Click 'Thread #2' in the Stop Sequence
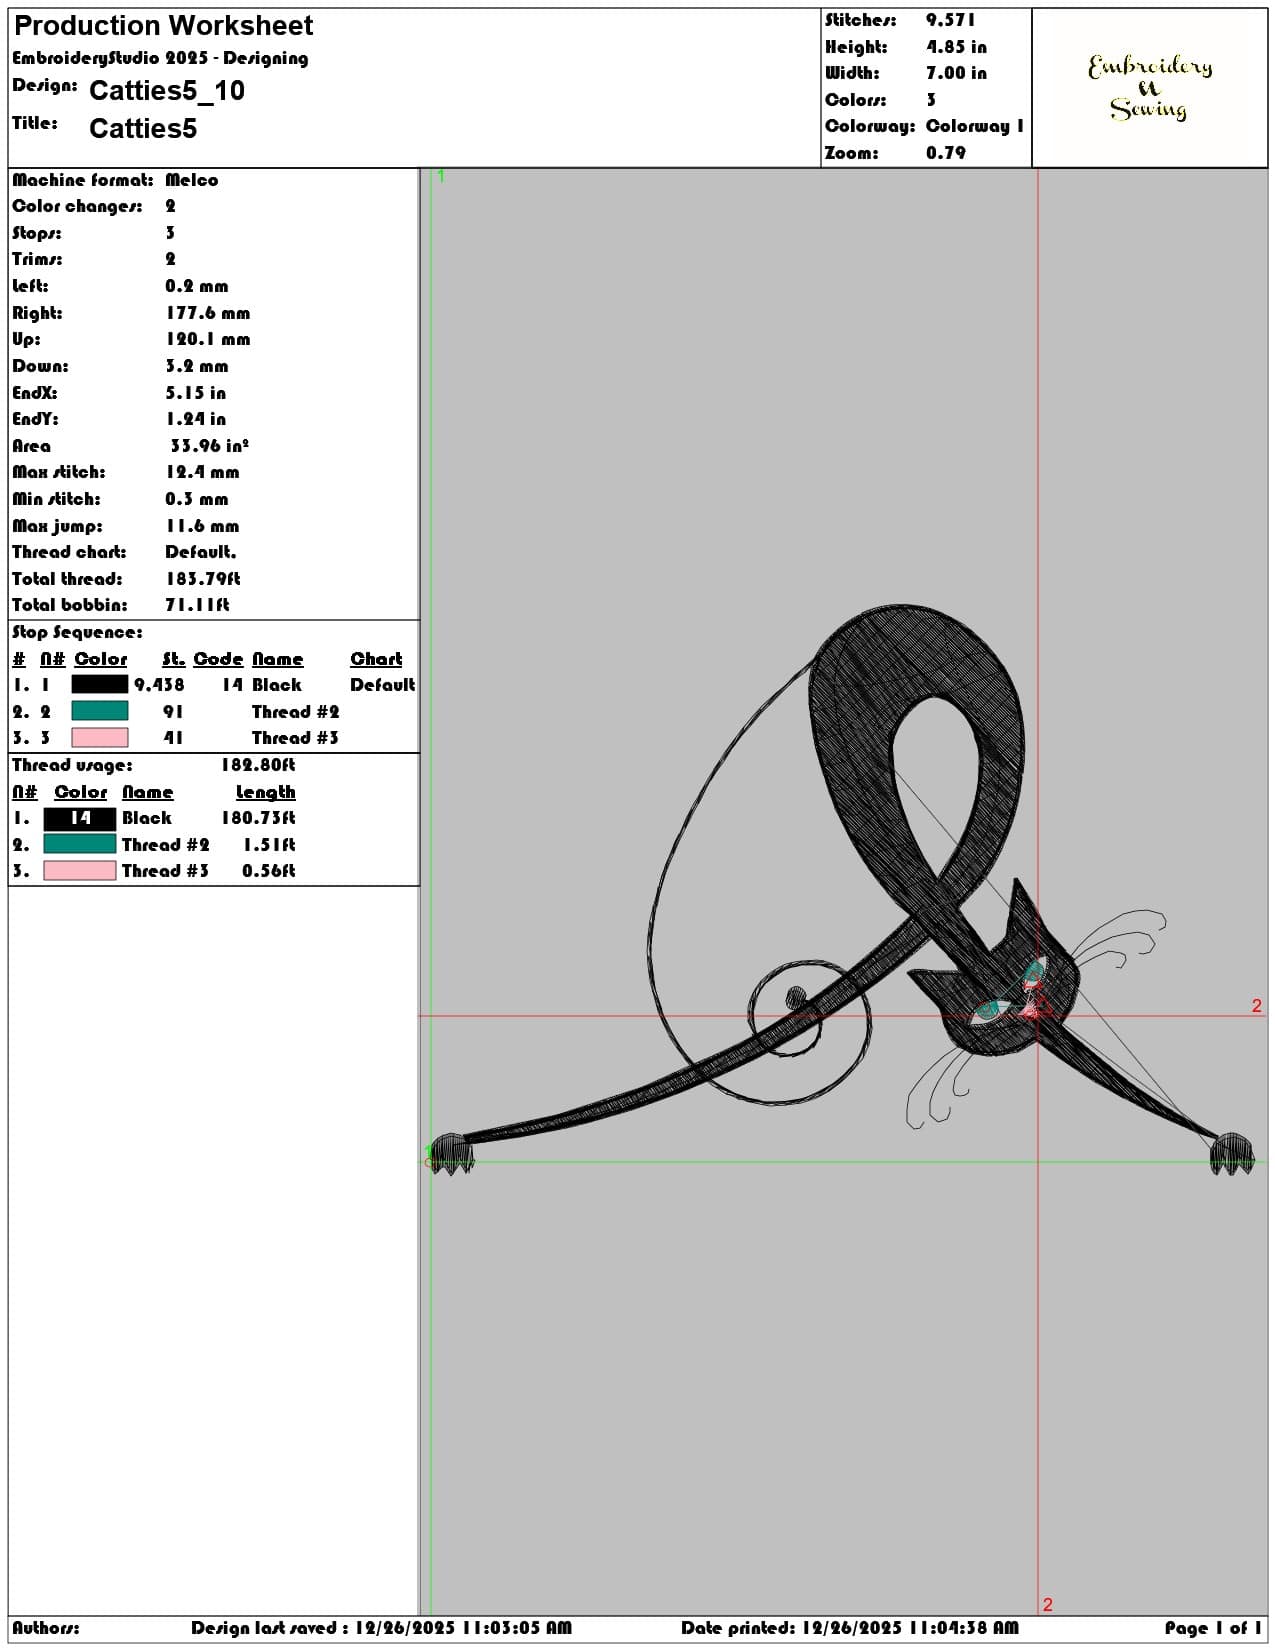 coord(295,712)
